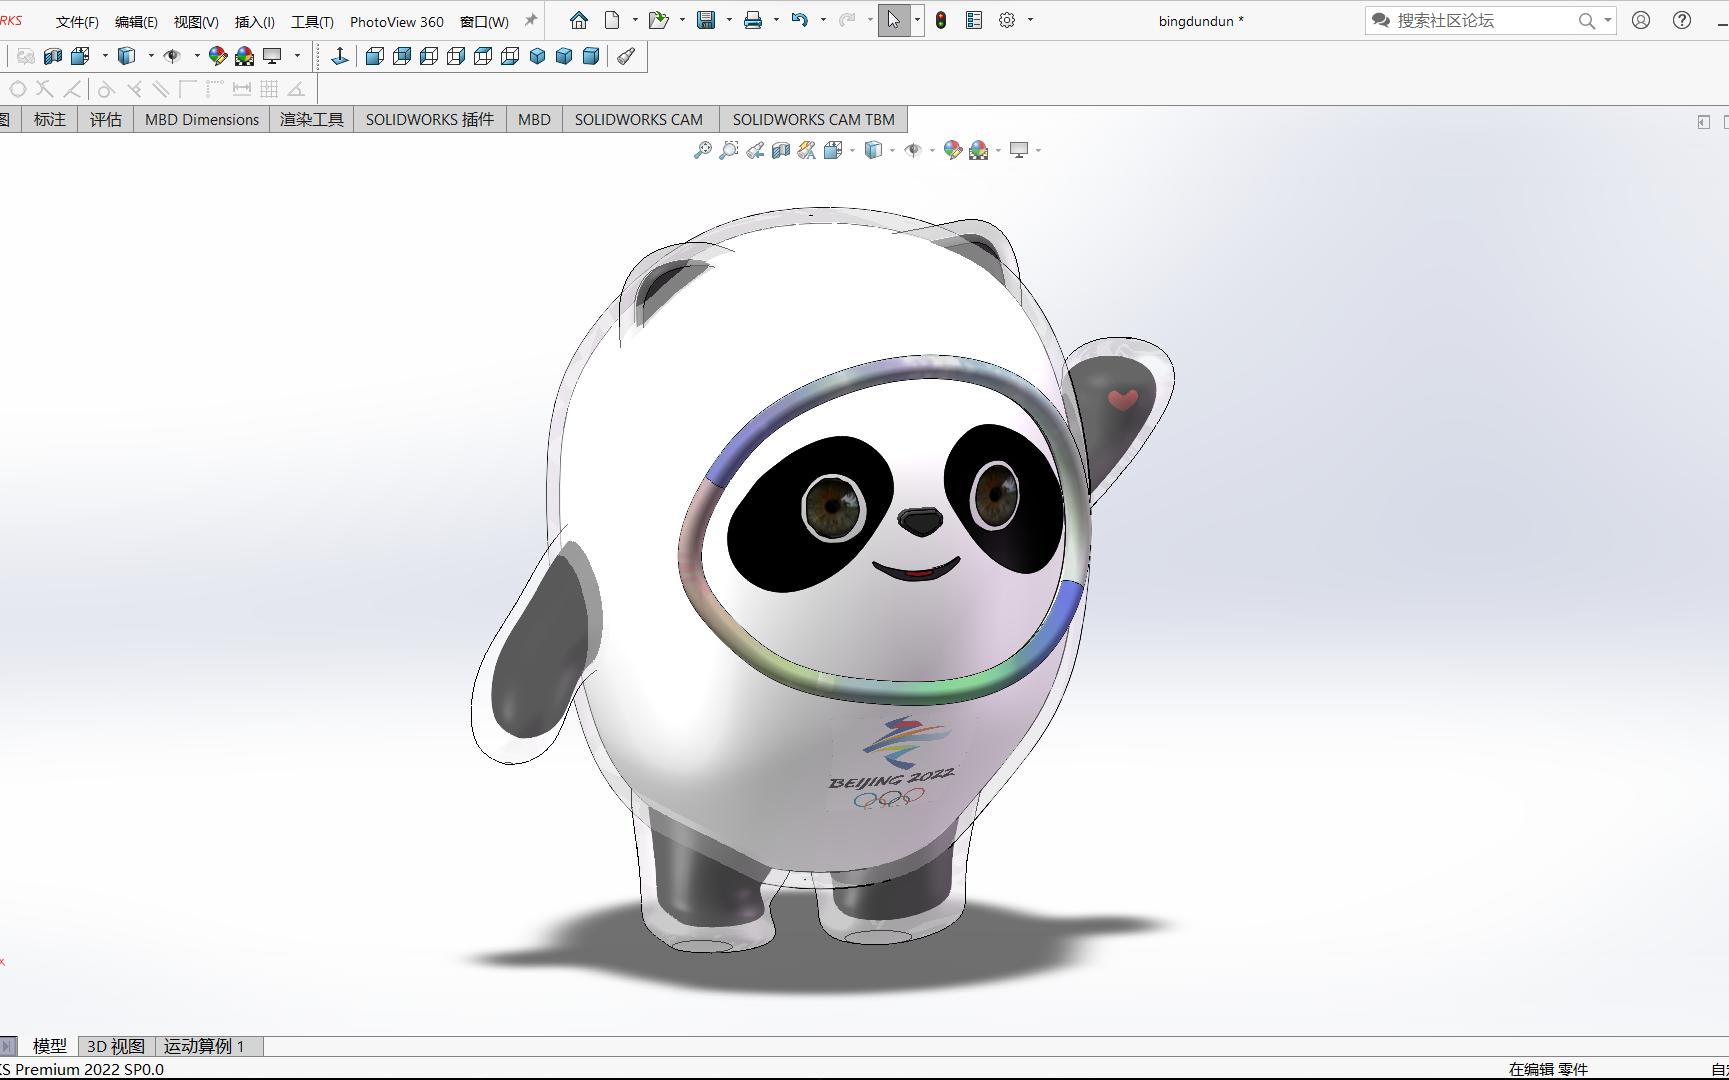Click View Orientation cube in viewport toolbar
Image resolution: width=1729 pixels, height=1080 pixels.
click(x=833, y=150)
